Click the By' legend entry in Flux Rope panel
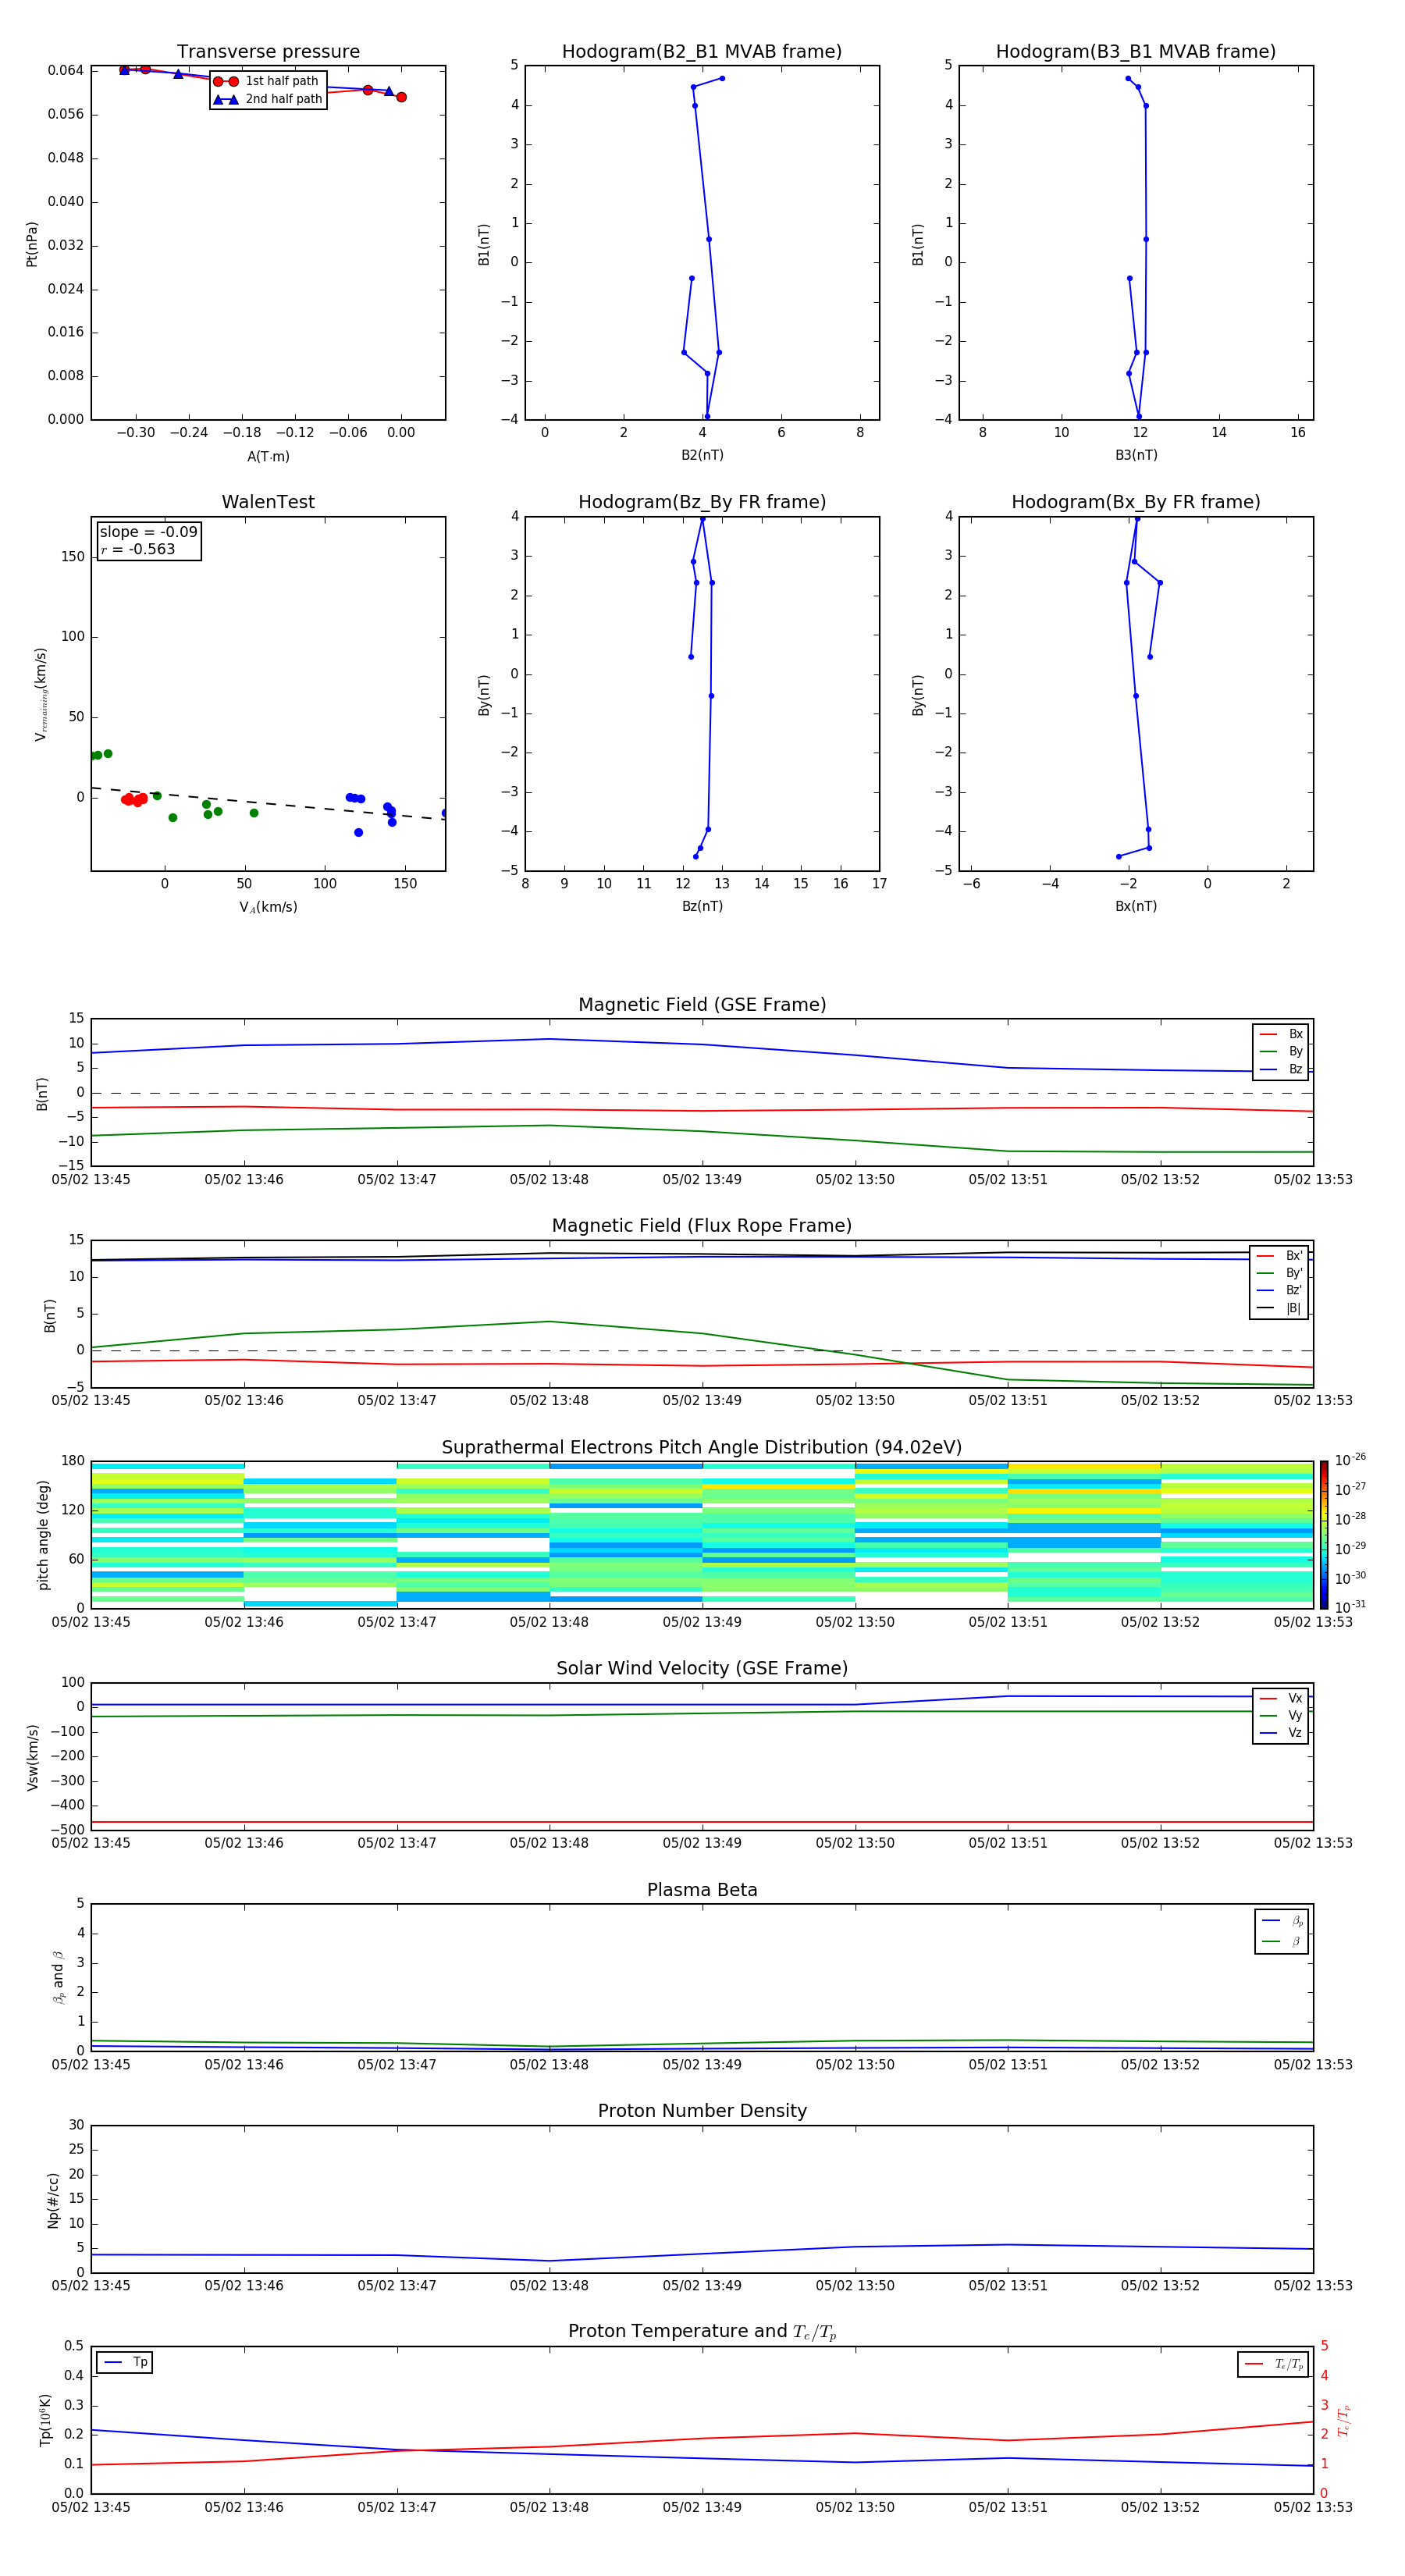Screen dimensions: 1405x2576 coord(1279,1273)
